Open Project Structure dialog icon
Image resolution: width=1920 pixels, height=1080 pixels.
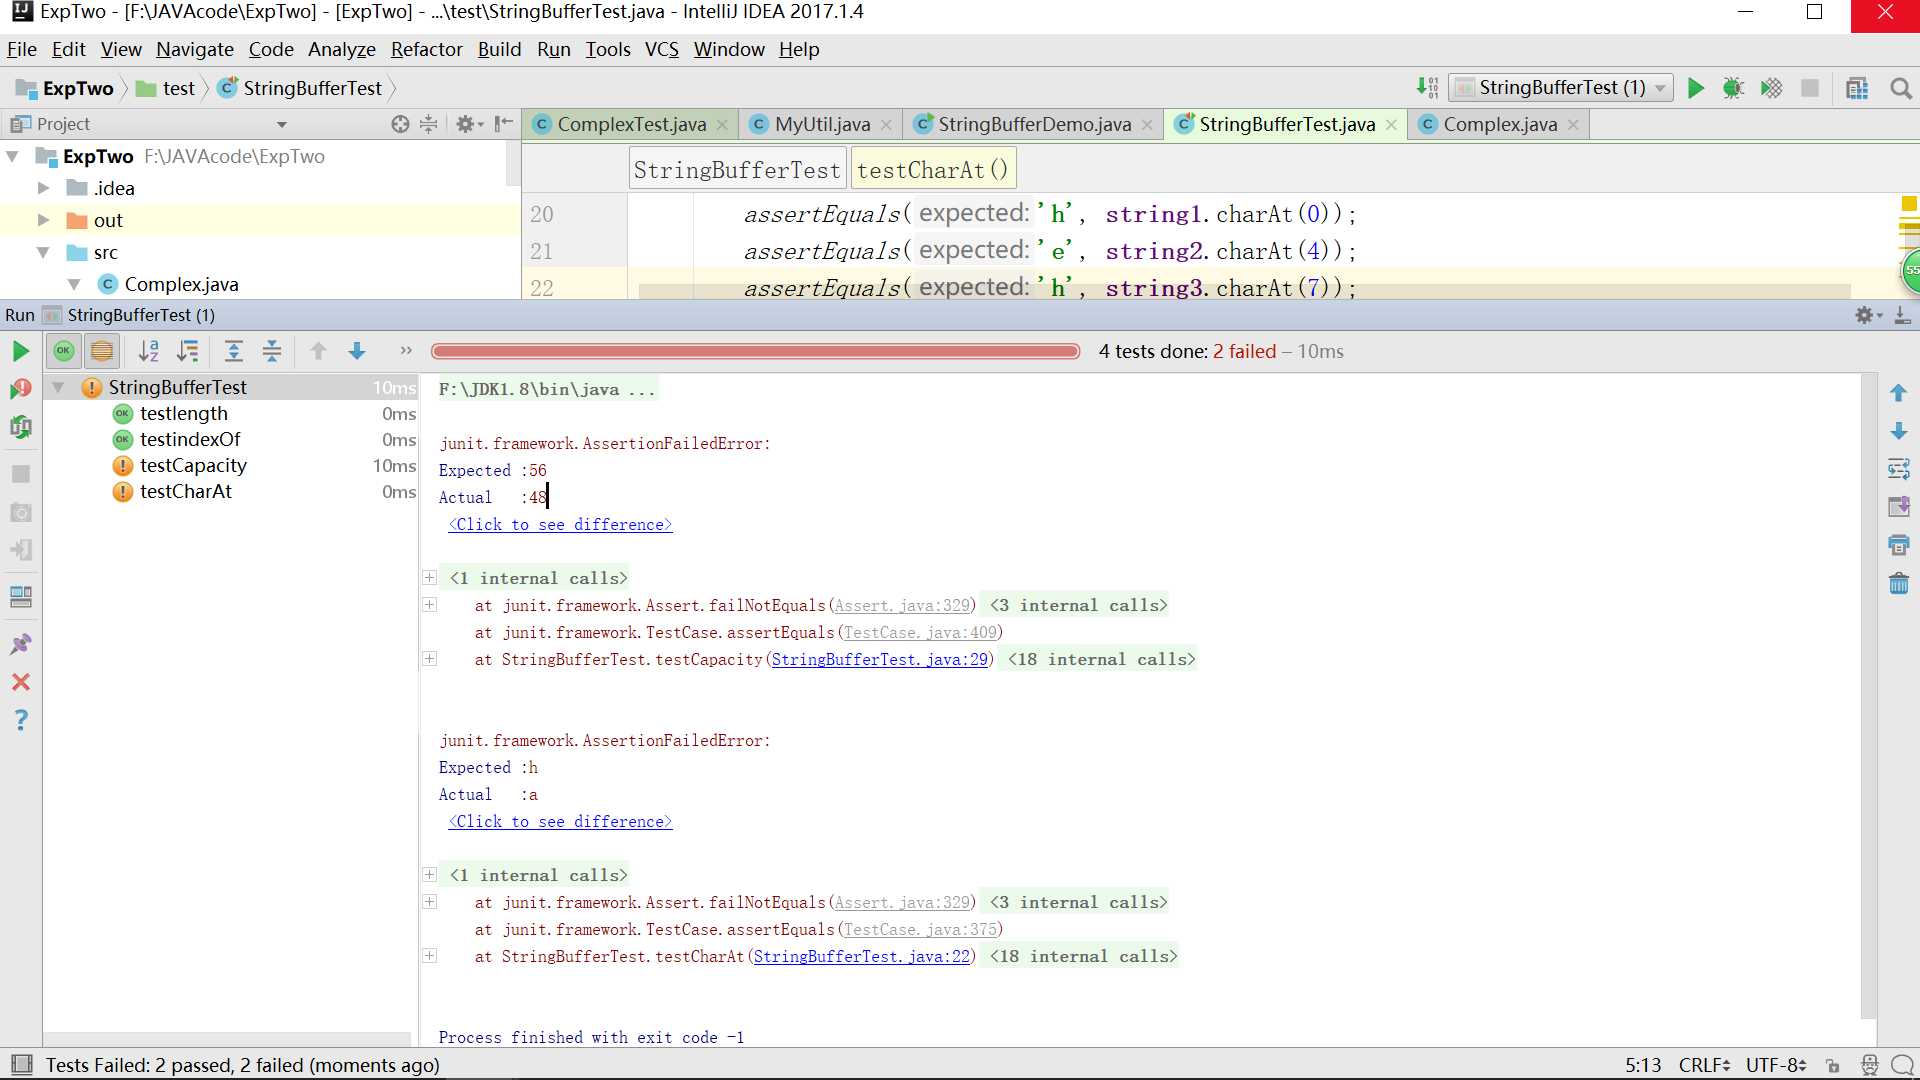1857,88
